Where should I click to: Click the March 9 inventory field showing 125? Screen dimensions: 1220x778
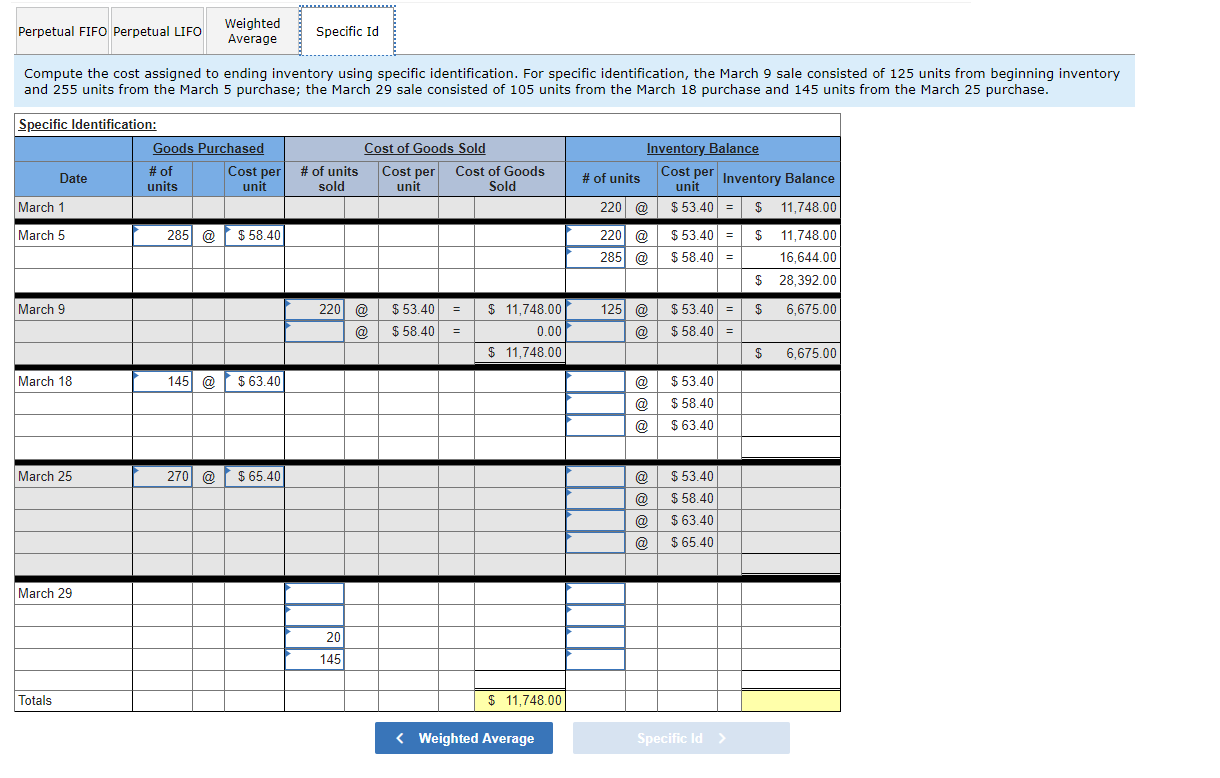pos(596,309)
